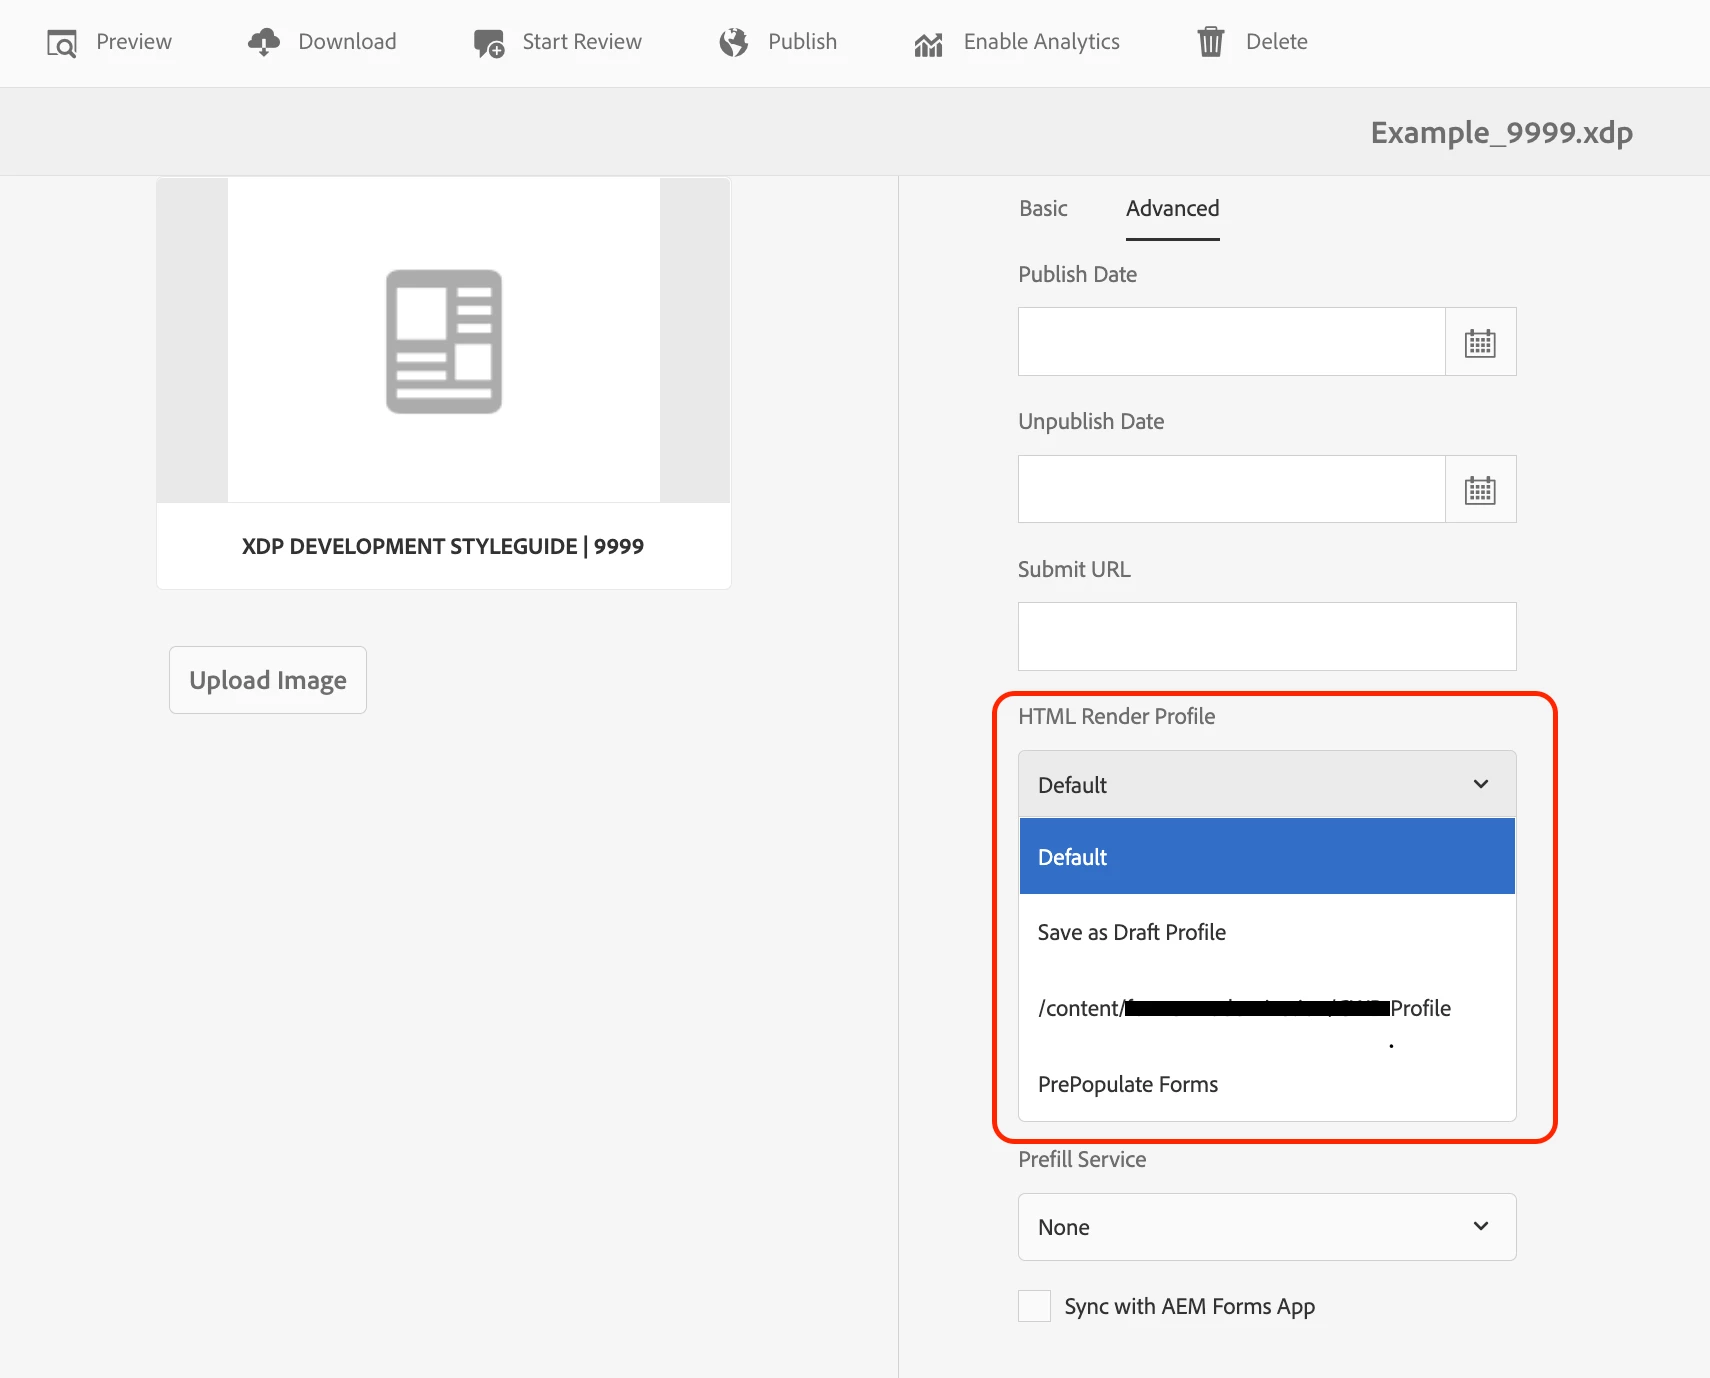The height and width of the screenshot is (1378, 1710).
Task: Pick the PrePopulate Forms option
Action: pos(1267,1084)
